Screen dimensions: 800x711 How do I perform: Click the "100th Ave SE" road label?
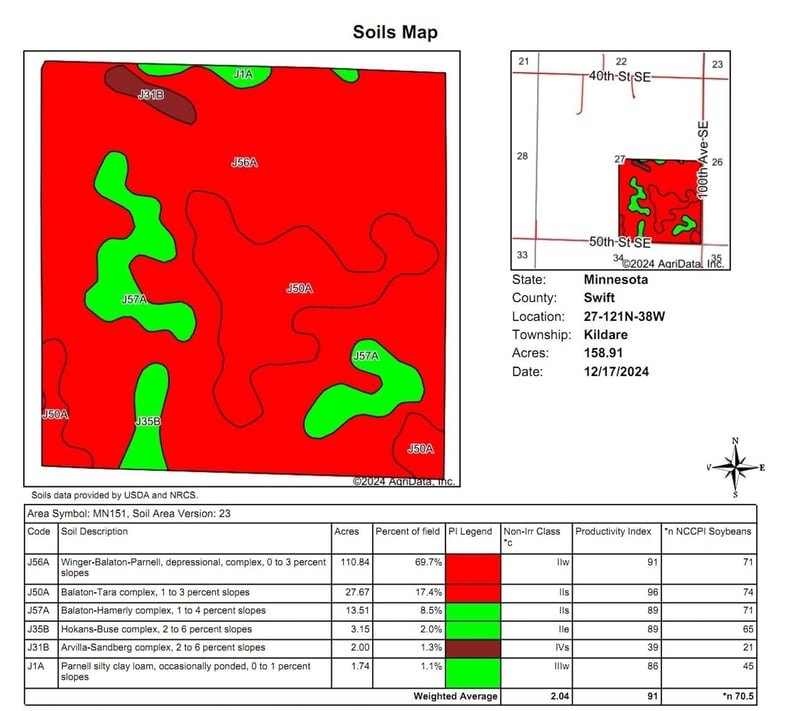pos(703,160)
